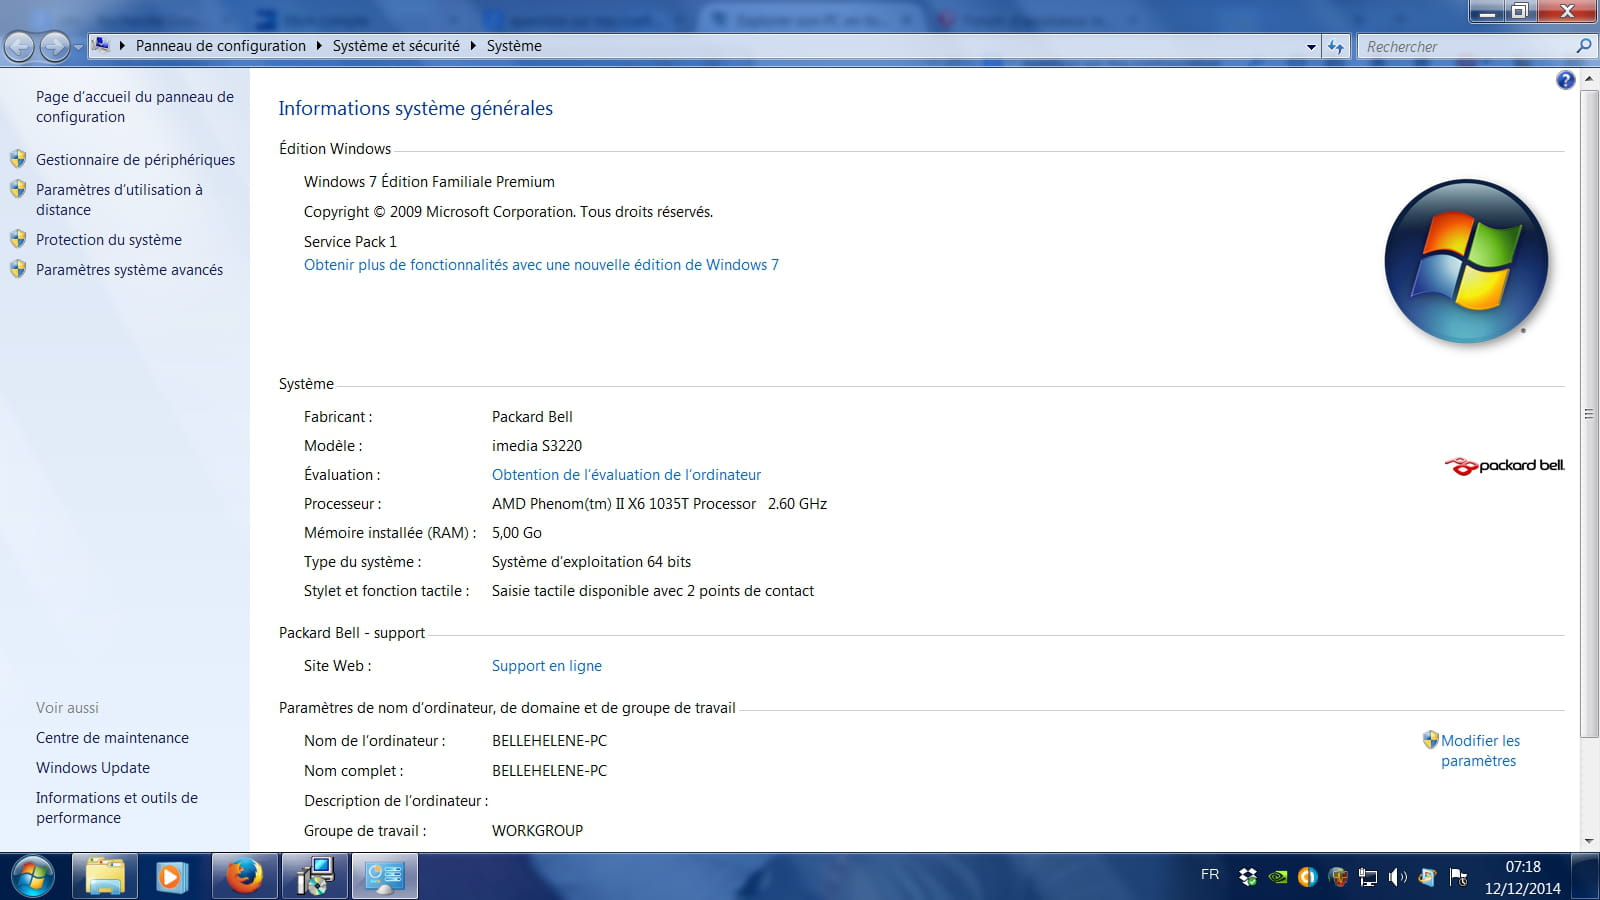Click the volume speaker tray icon

(x=1397, y=878)
